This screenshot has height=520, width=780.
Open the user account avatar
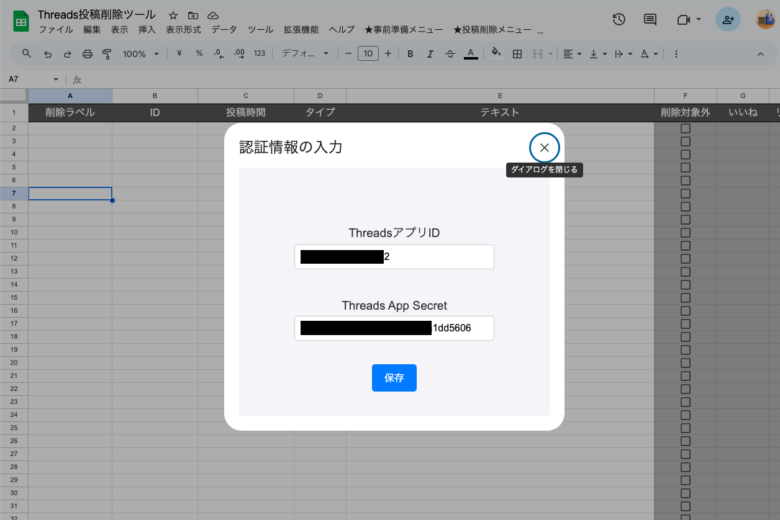pyautogui.click(x=766, y=19)
